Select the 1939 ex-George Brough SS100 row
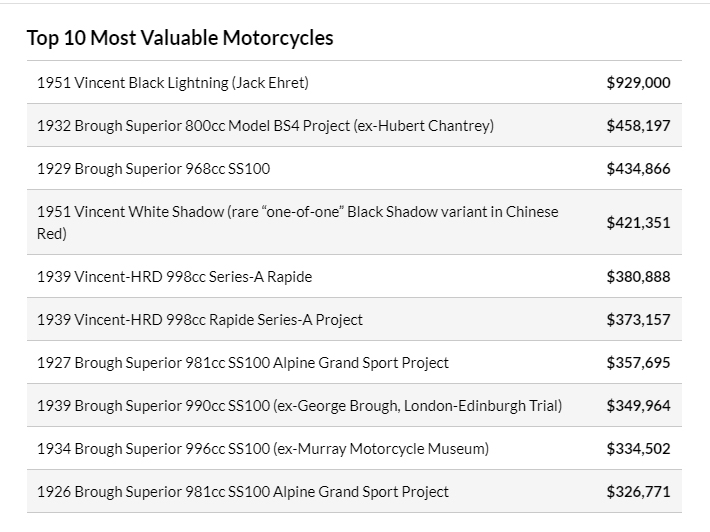The image size is (710, 532). click(x=354, y=405)
